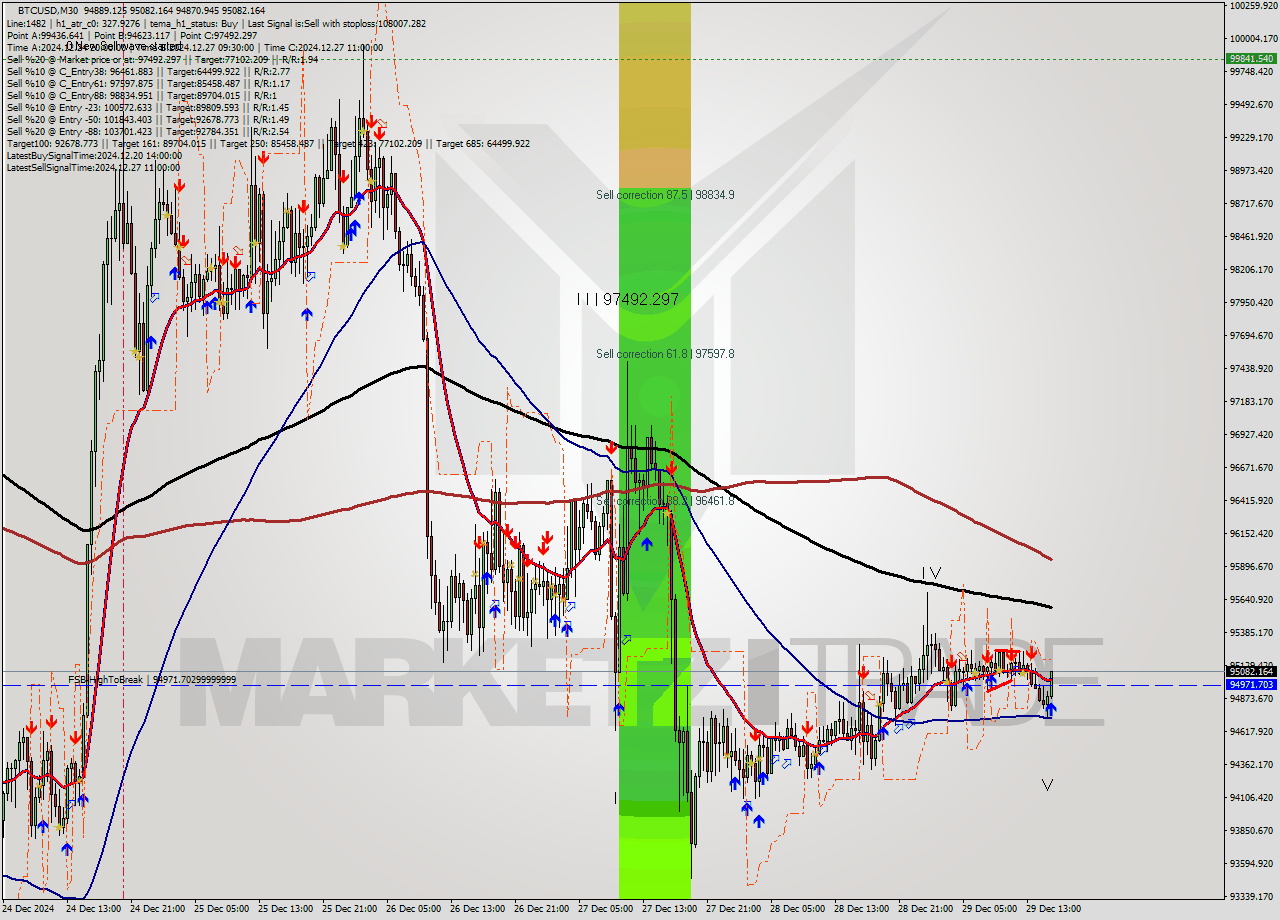
Task: Select the 'Sell %20 @ Entry -88: 103701.423' line
Action: pyautogui.click(x=148, y=131)
